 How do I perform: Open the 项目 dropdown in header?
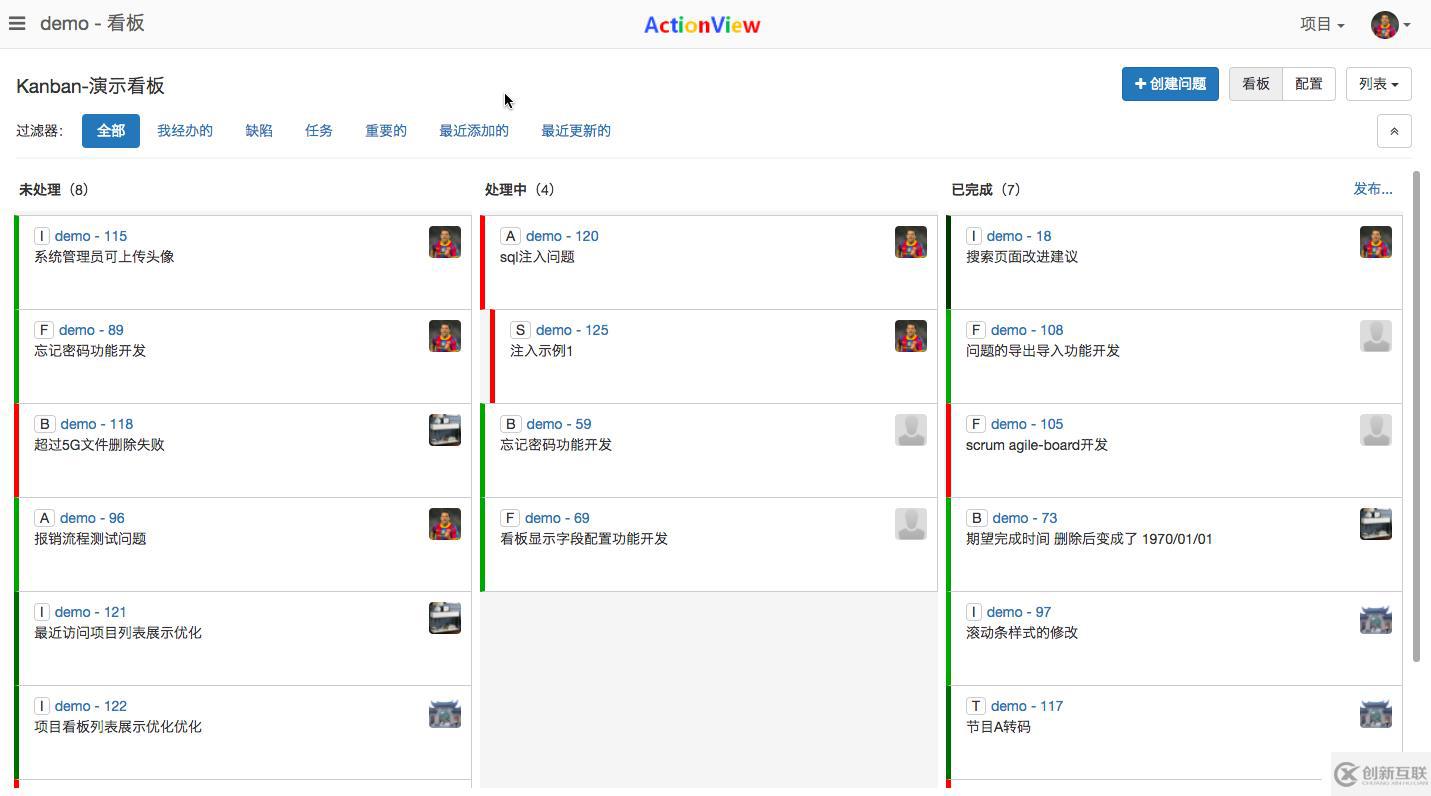click(1322, 24)
